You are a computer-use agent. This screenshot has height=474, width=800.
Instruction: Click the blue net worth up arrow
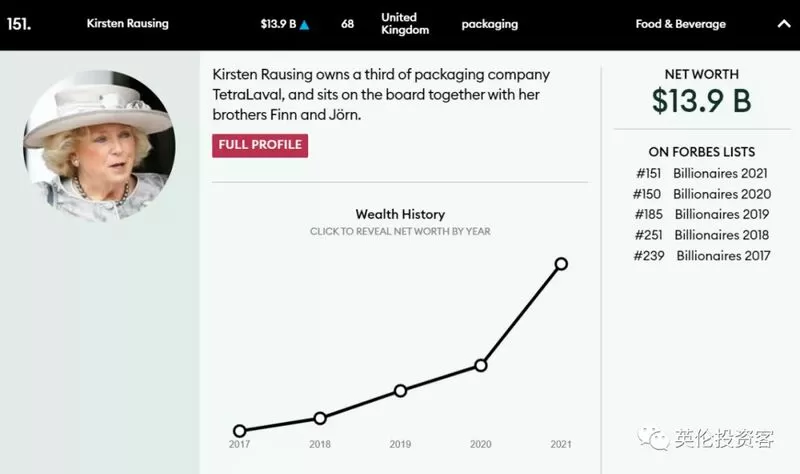tap(304, 24)
